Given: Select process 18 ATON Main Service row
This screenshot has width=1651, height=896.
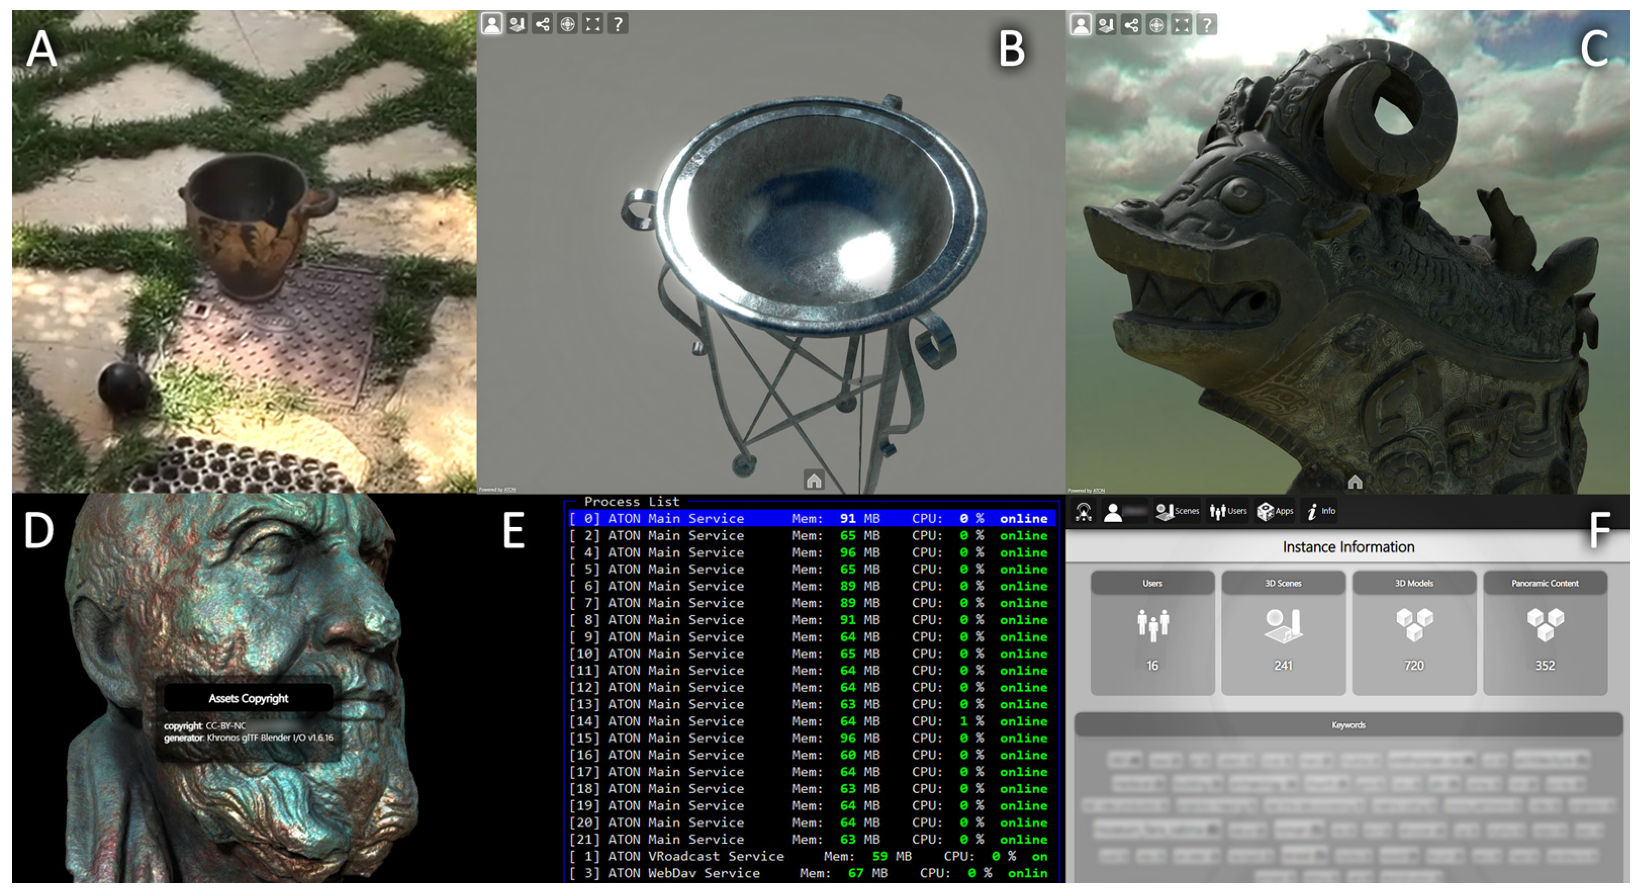Looking at the screenshot, I should (811, 789).
